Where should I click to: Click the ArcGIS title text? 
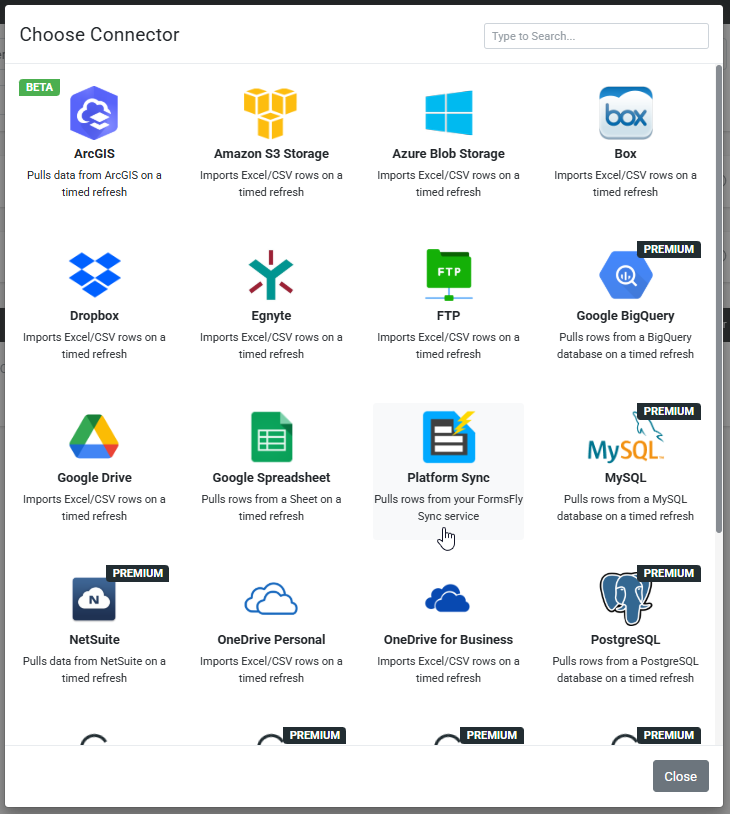point(94,154)
